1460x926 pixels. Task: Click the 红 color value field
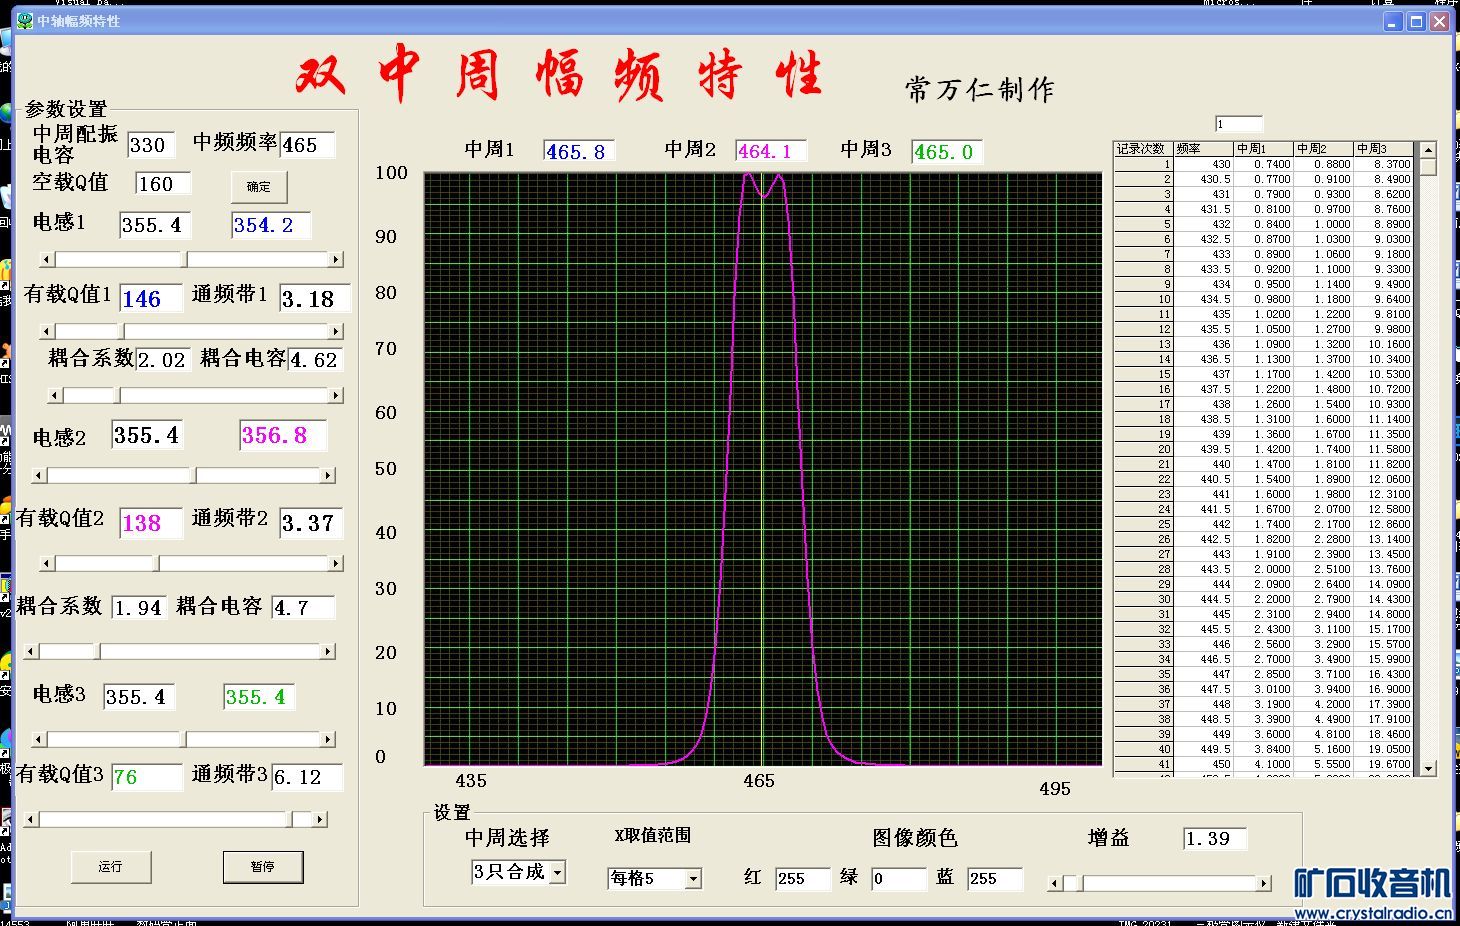[802, 879]
